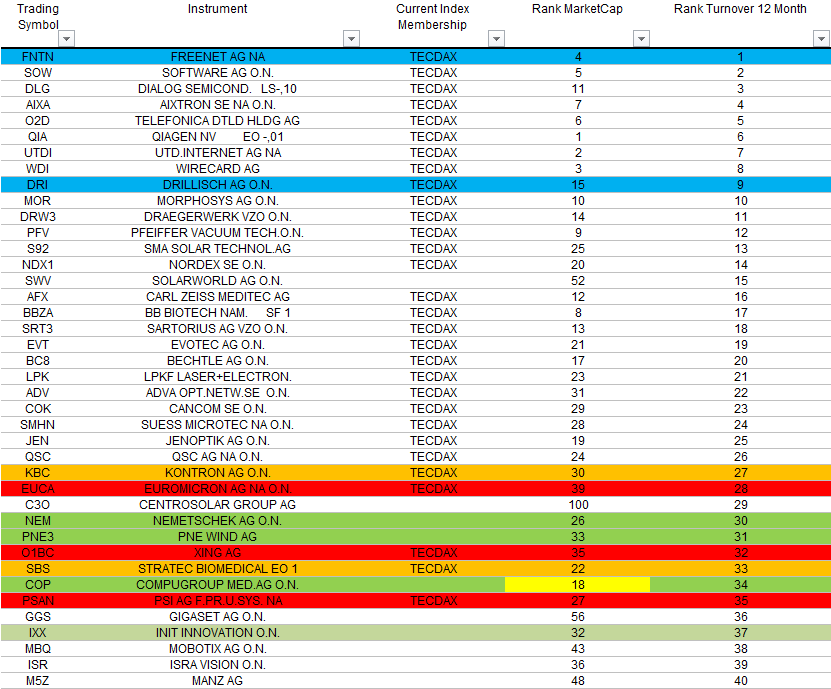The height and width of the screenshot is (689, 831).
Task: Open the Rank MarketCap filter dropdown
Action: tap(641, 39)
